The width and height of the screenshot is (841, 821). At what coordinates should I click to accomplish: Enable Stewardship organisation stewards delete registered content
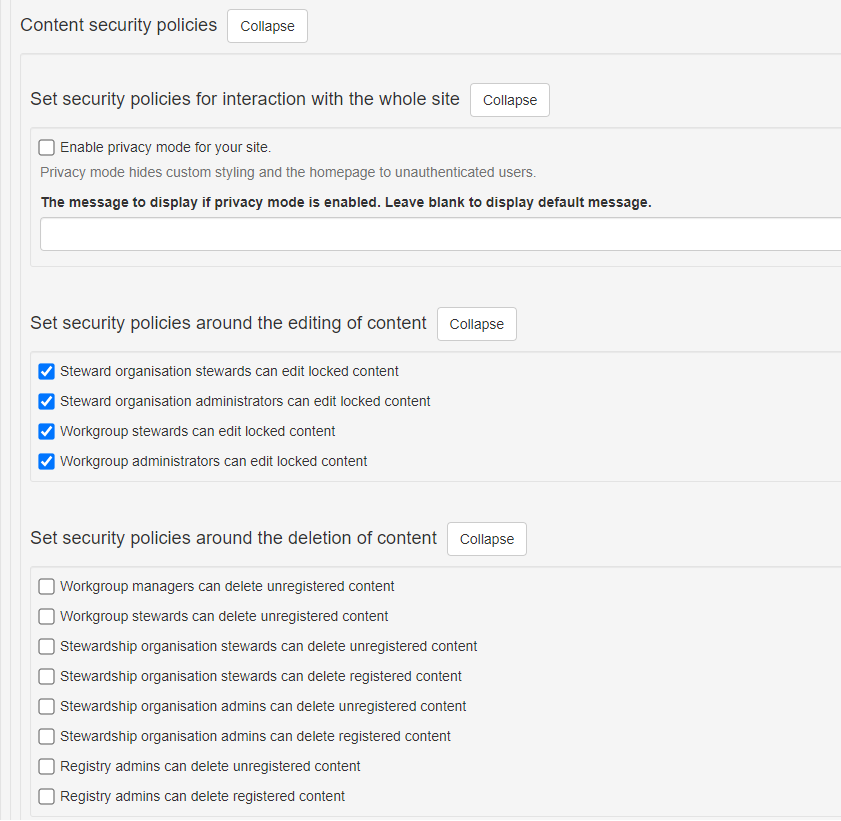click(x=47, y=677)
